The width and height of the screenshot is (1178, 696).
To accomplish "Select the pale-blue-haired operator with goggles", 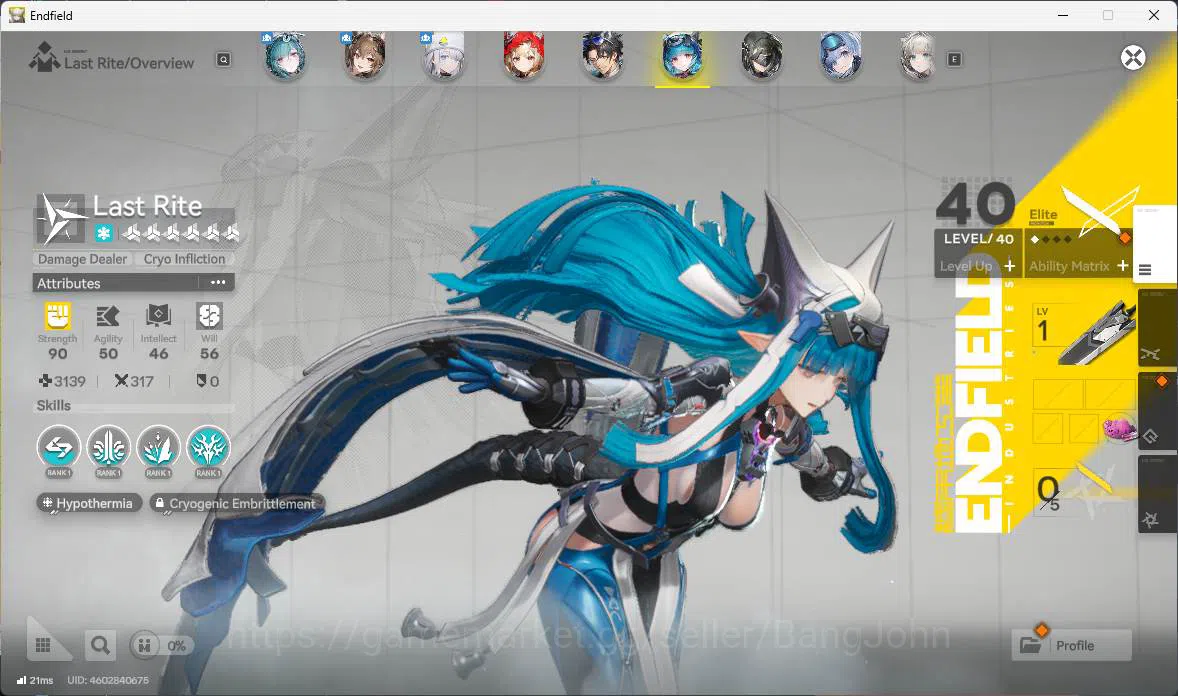I will coord(840,56).
